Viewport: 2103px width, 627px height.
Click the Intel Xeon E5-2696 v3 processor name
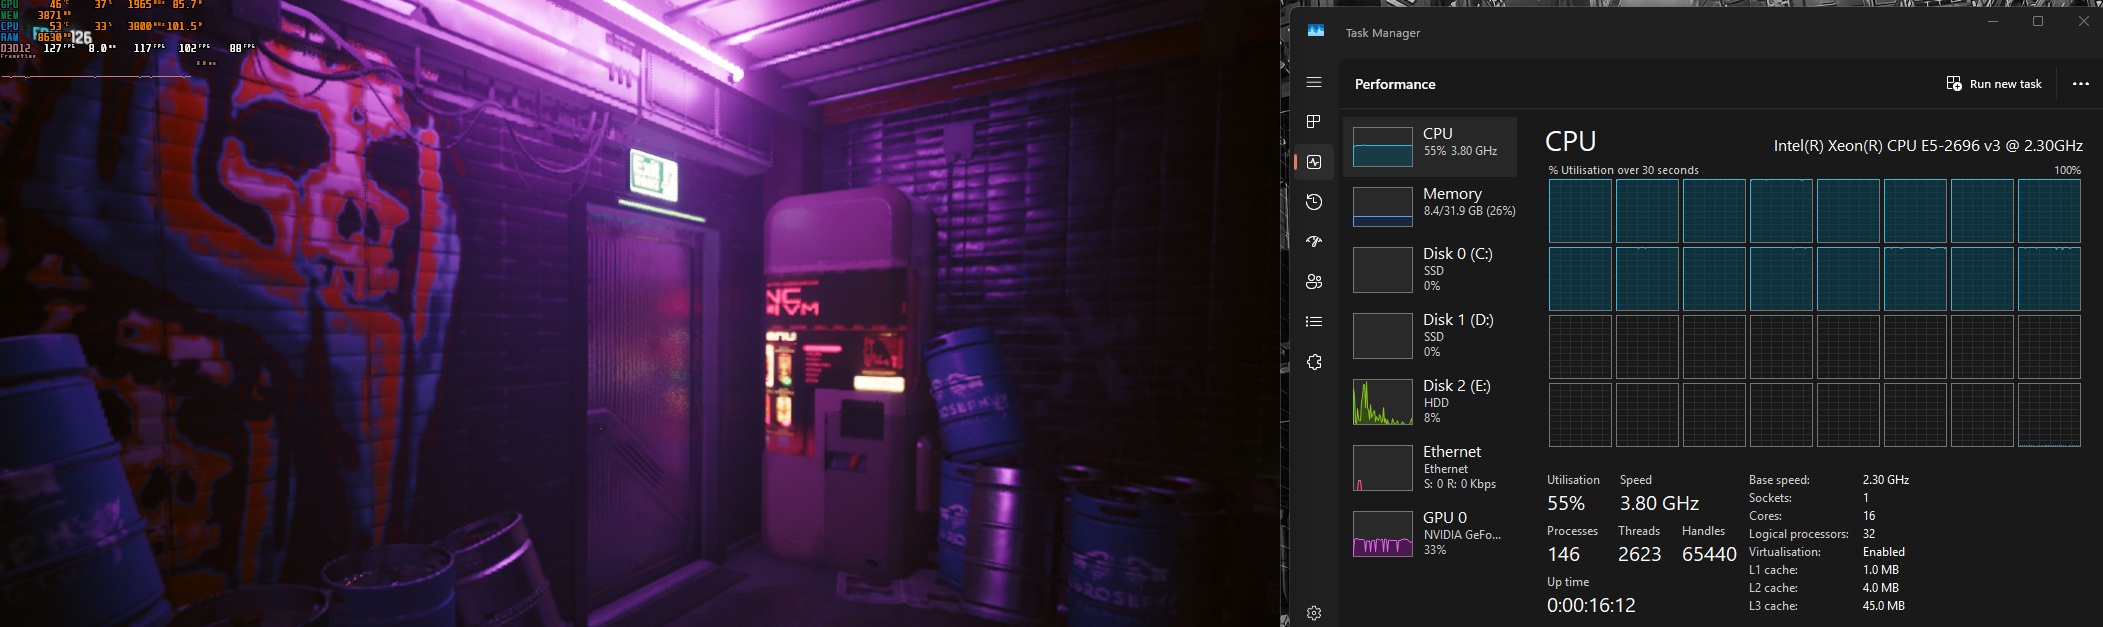[x=1928, y=146]
